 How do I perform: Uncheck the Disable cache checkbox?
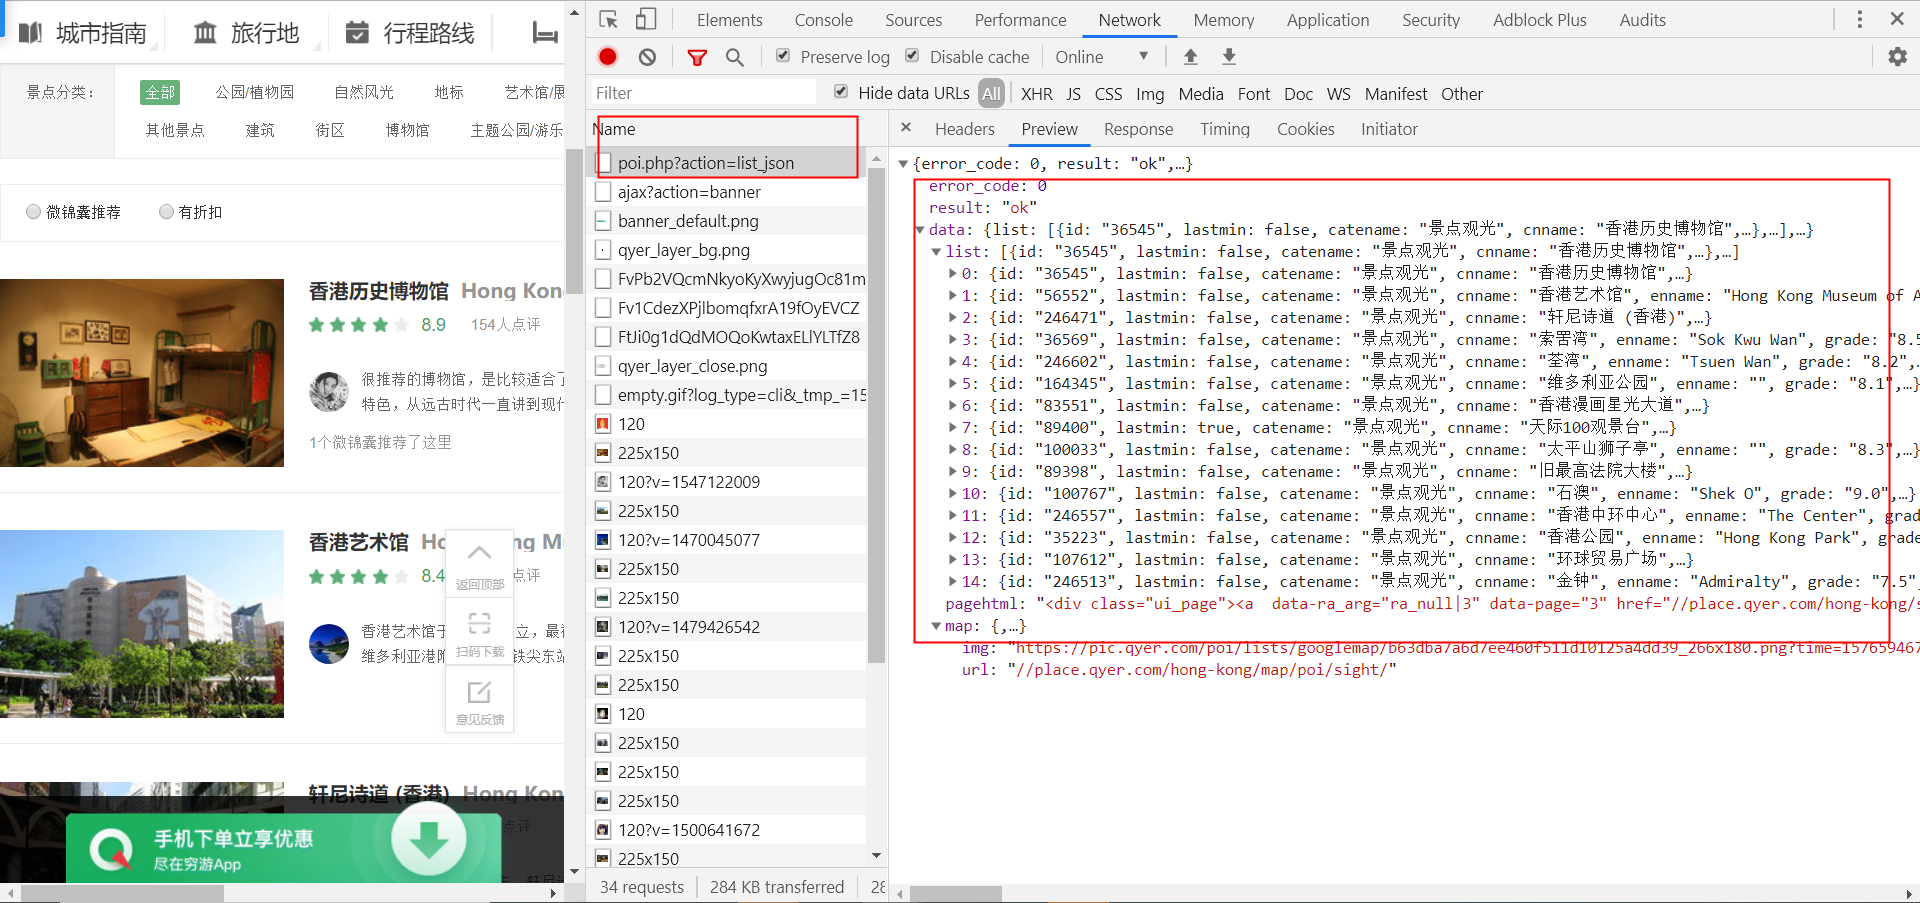(912, 56)
